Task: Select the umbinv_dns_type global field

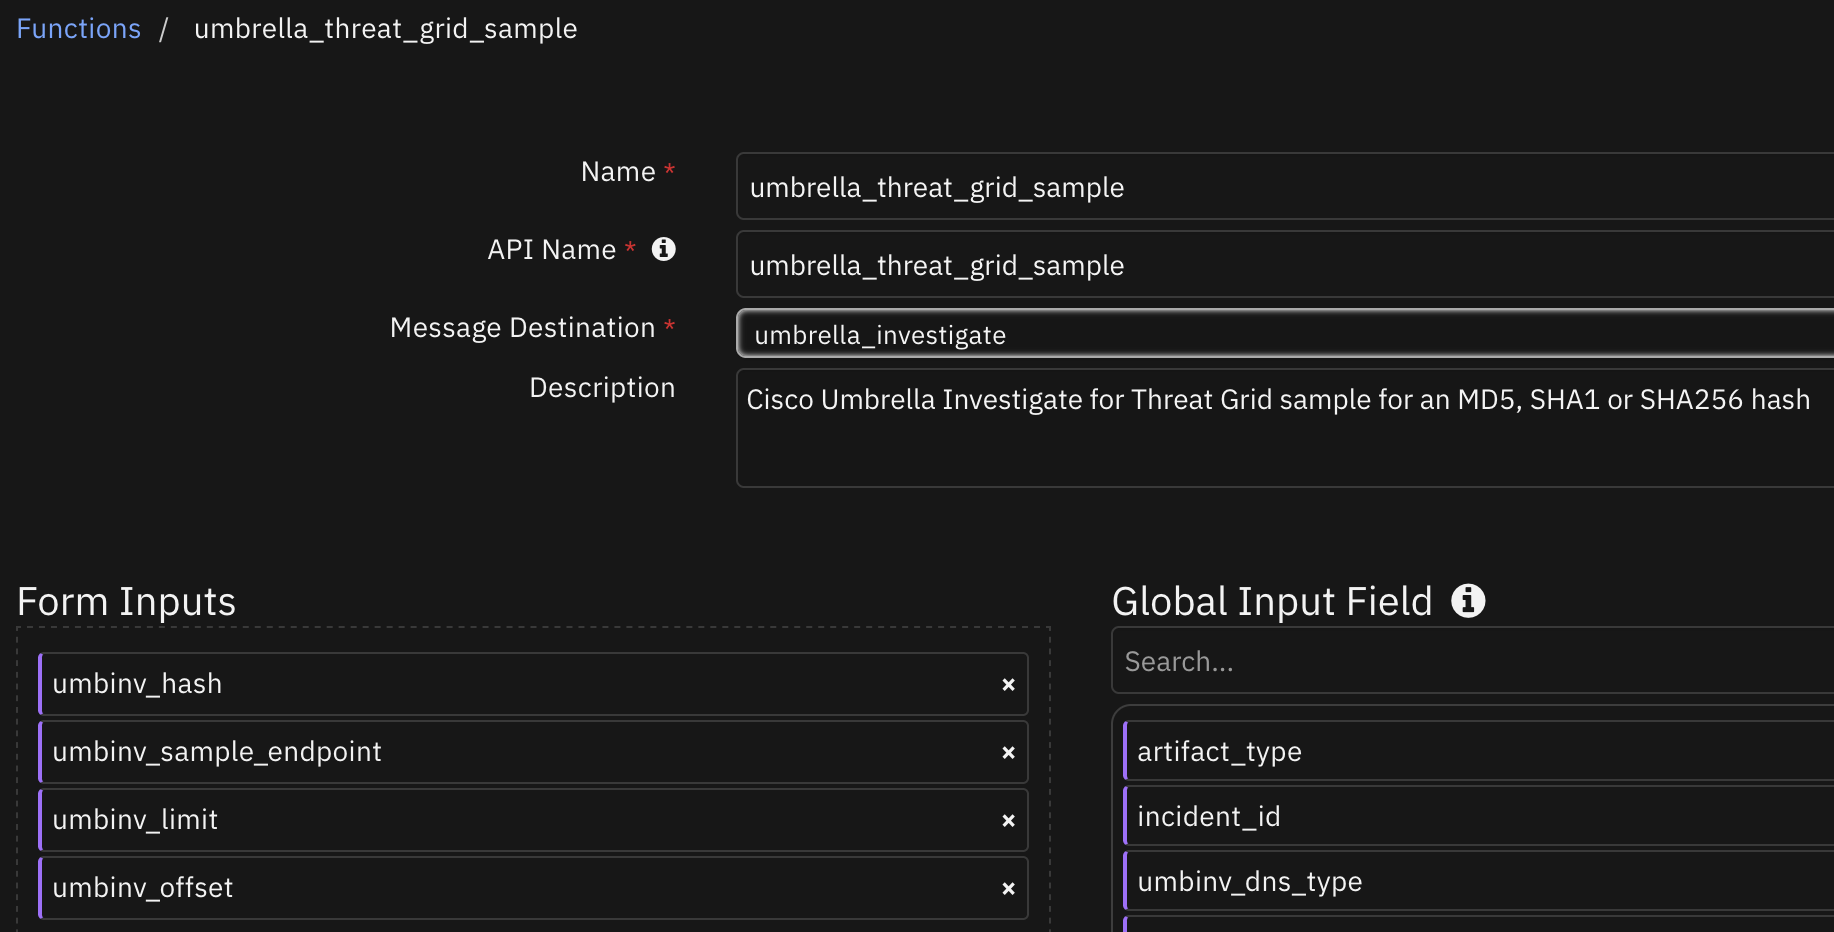Action: tap(1479, 881)
